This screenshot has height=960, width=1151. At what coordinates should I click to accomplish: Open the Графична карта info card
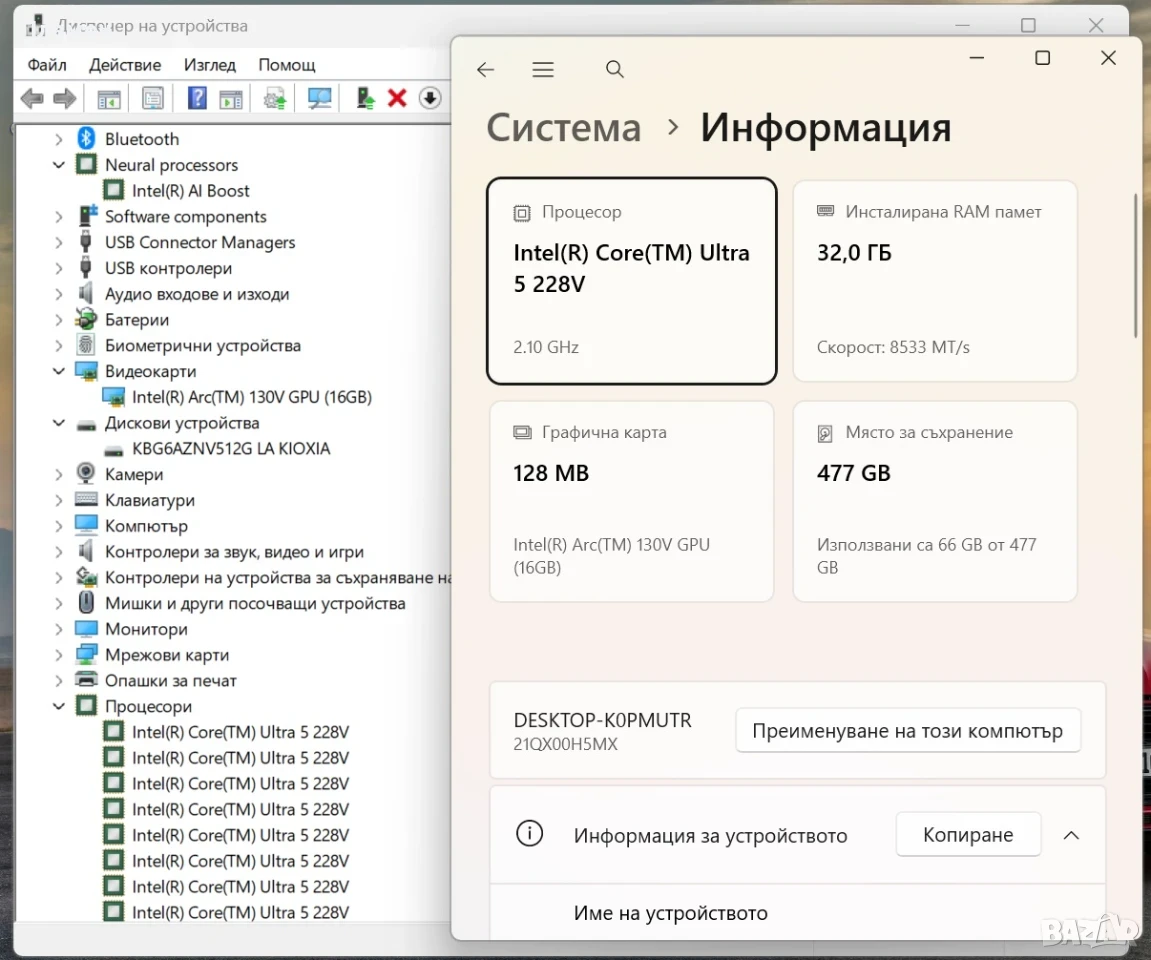[631, 501]
